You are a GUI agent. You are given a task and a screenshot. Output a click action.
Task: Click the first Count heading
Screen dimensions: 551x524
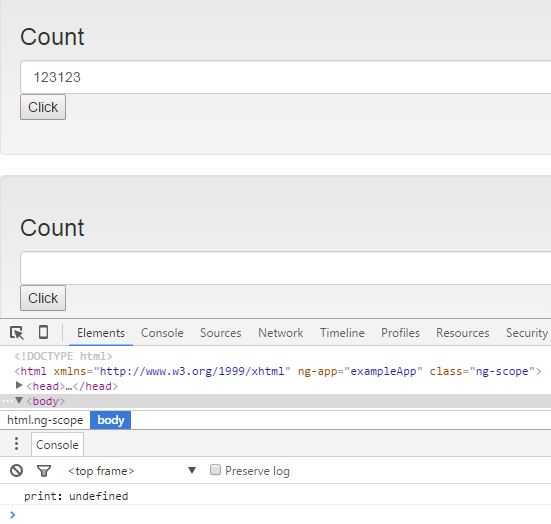pyautogui.click(x=52, y=37)
